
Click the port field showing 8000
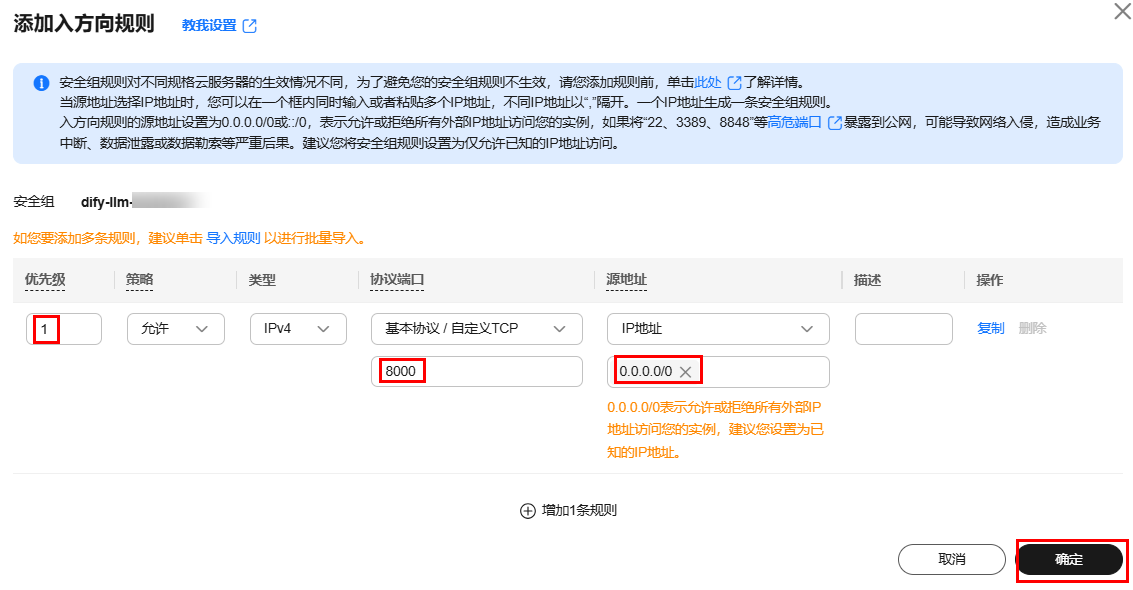(477, 371)
